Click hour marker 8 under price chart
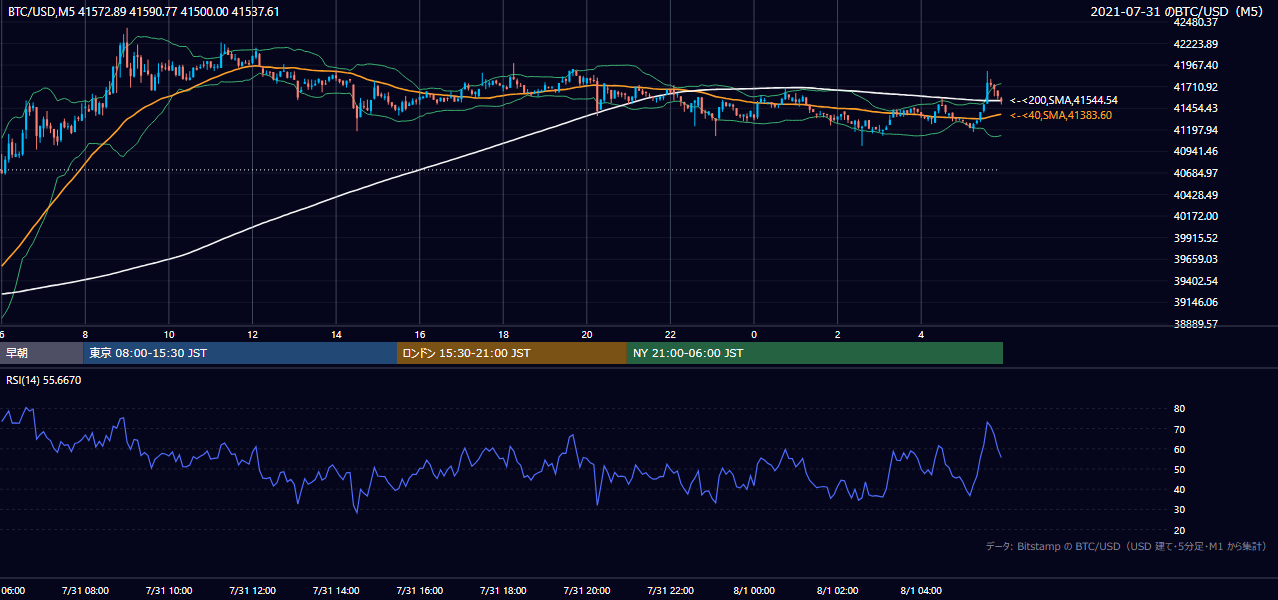This screenshot has height=600, width=1278. (85, 334)
